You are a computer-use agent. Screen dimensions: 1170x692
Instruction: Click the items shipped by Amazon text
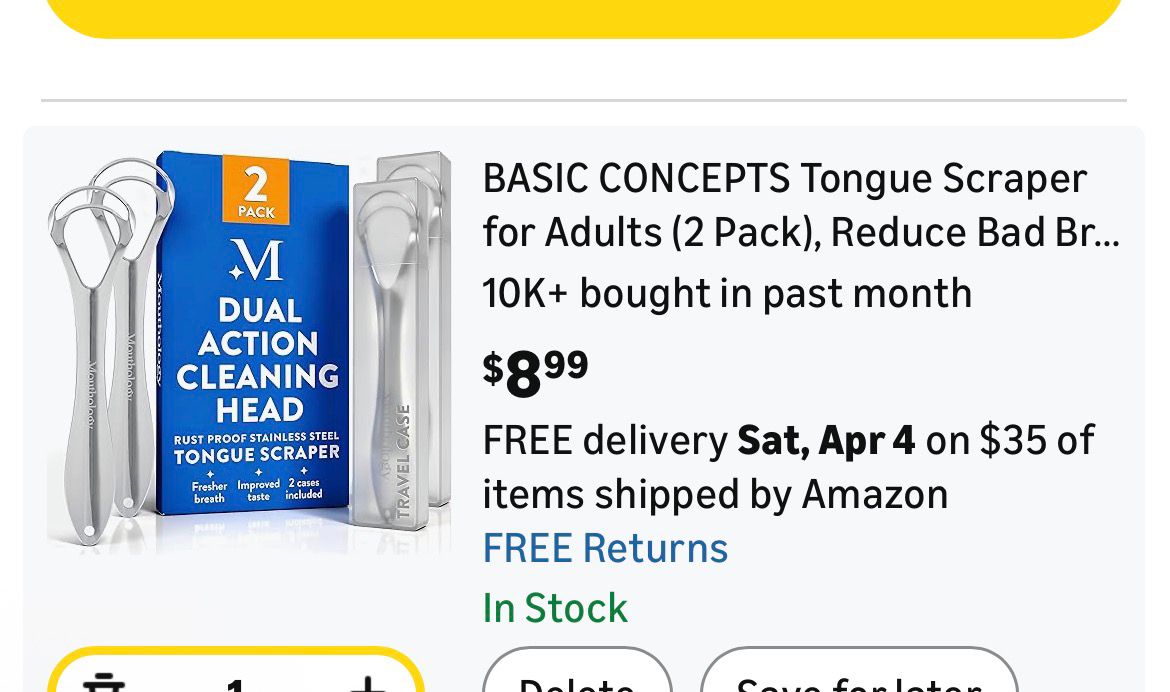point(715,494)
